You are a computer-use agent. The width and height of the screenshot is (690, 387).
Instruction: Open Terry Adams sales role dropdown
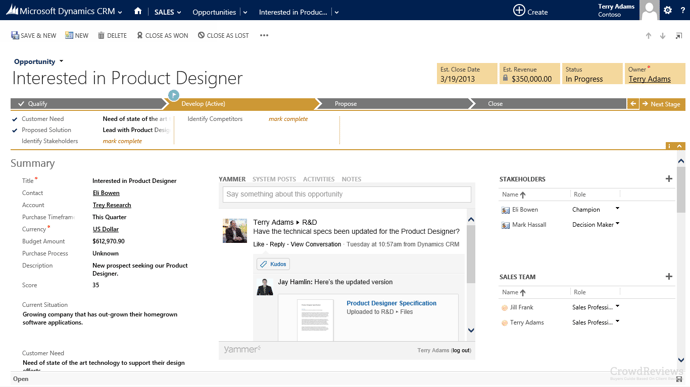[617, 321]
